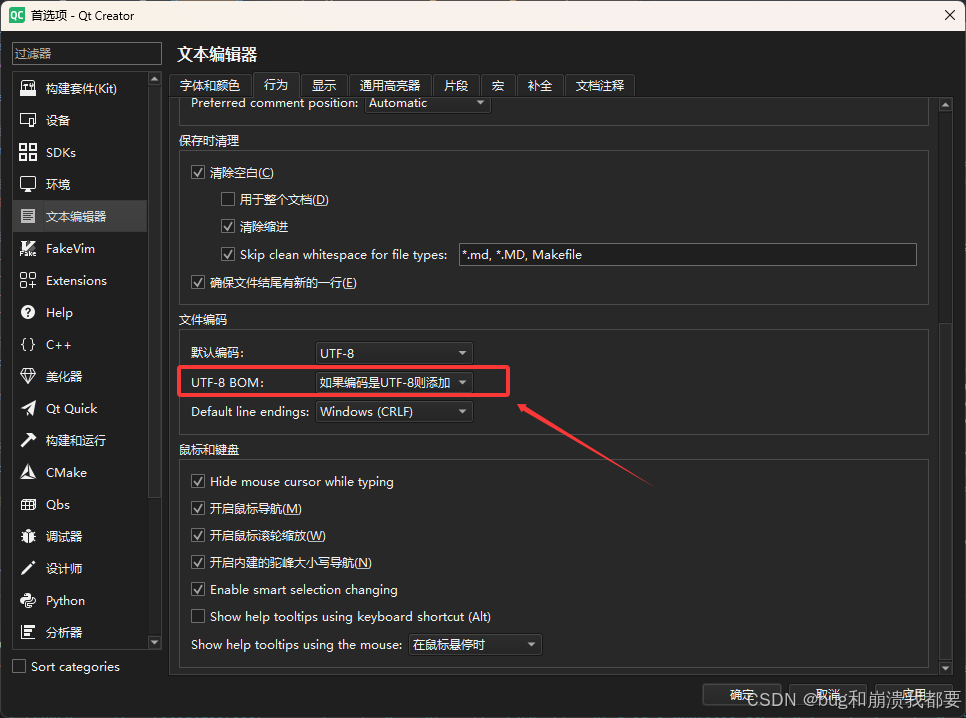966x718 pixels.
Task: Toggle Enable smart selection changing
Action: [x=198, y=589]
